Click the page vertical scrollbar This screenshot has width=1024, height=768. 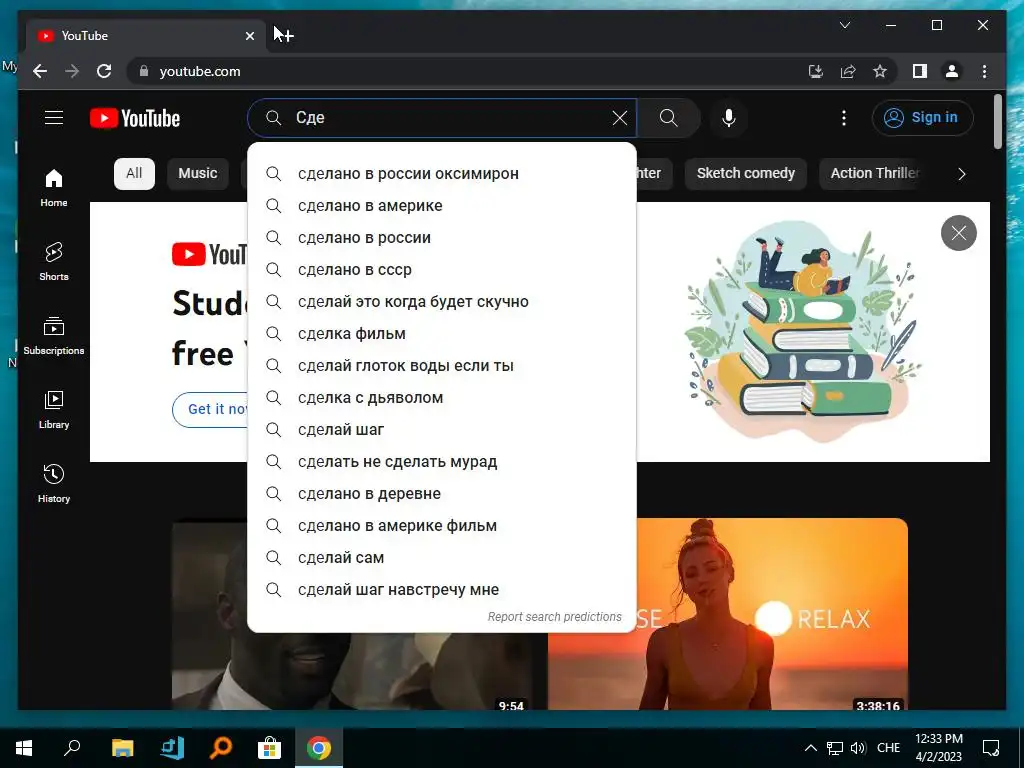tap(997, 121)
